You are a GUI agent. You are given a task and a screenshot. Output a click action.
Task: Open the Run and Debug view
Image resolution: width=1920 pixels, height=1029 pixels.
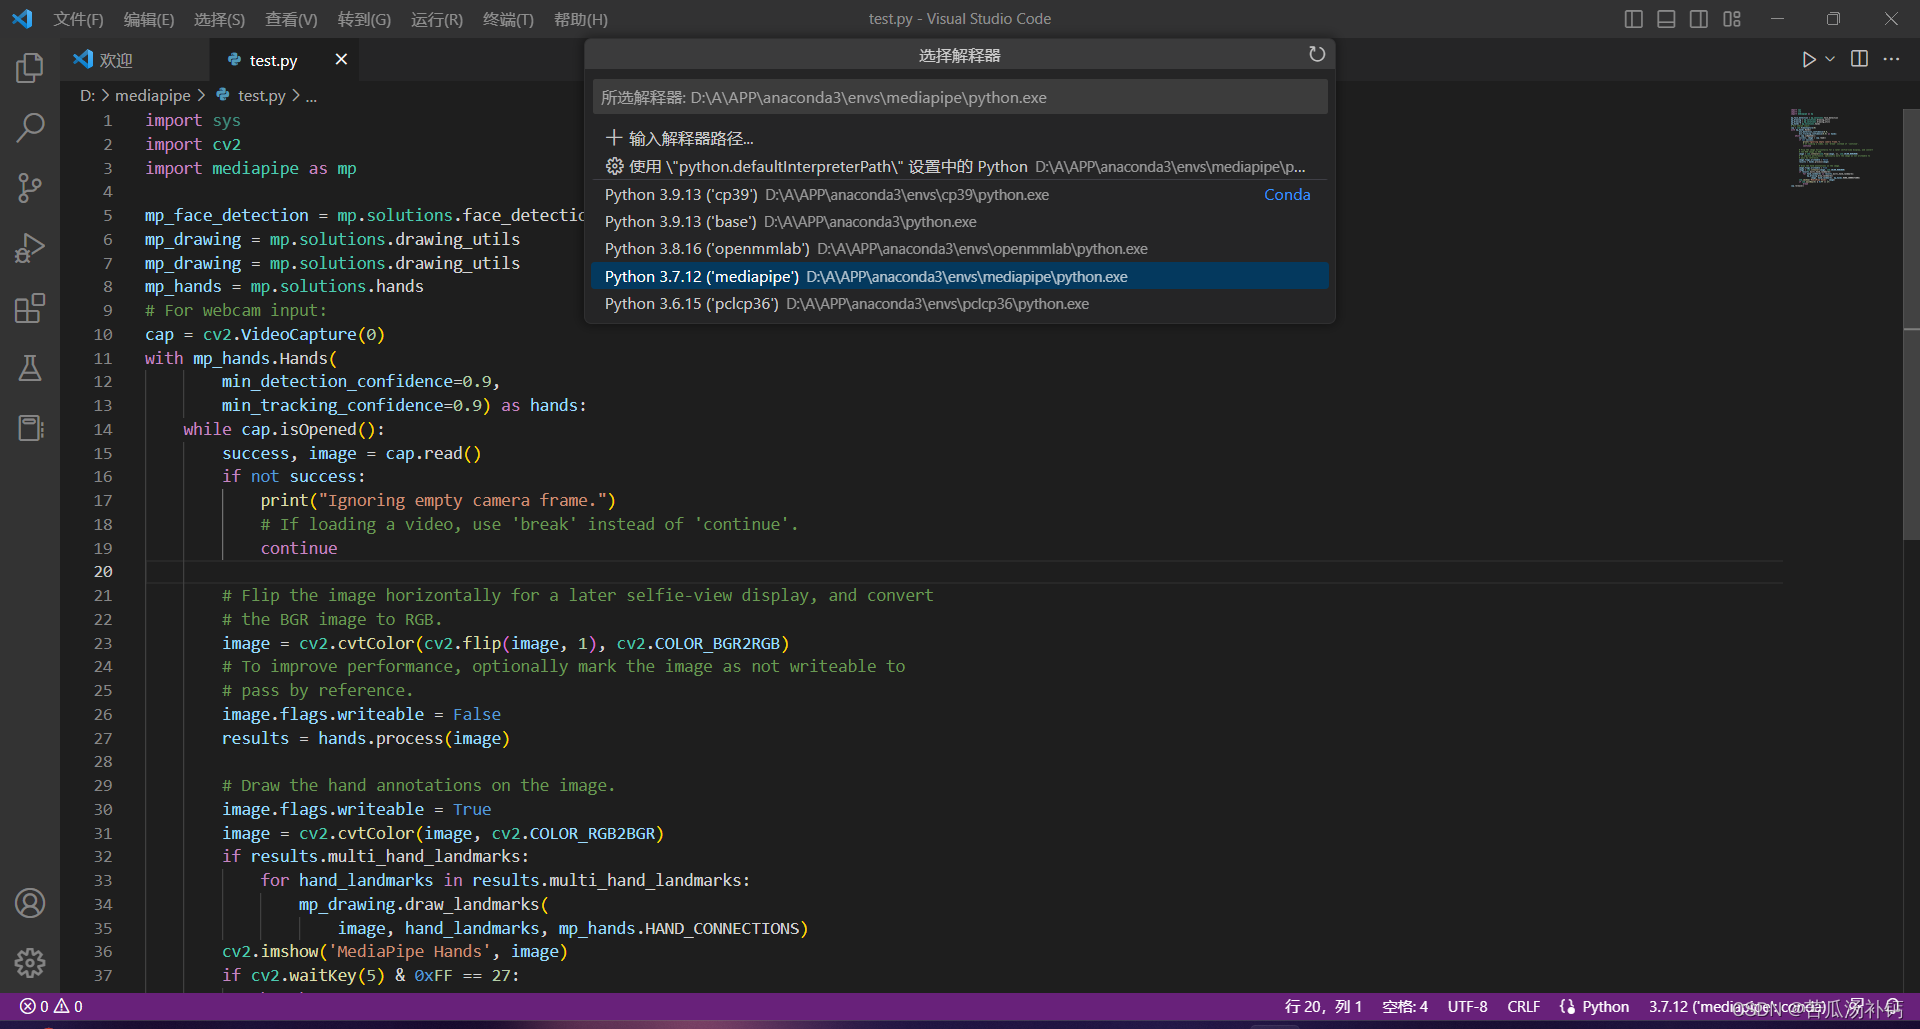pos(29,248)
